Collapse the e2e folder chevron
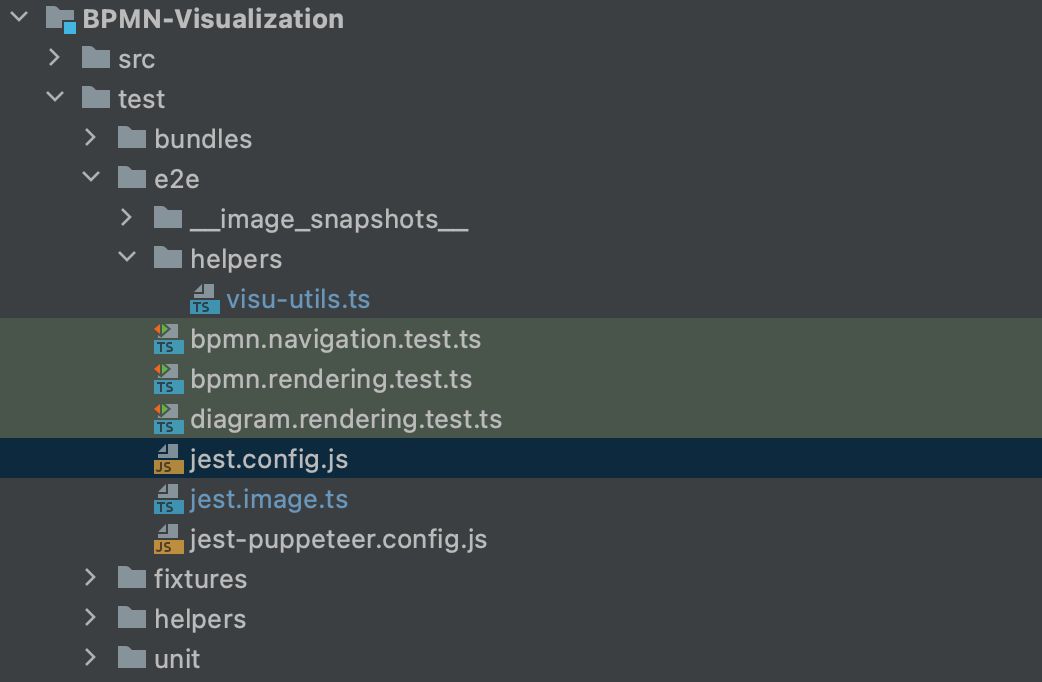 (x=91, y=179)
